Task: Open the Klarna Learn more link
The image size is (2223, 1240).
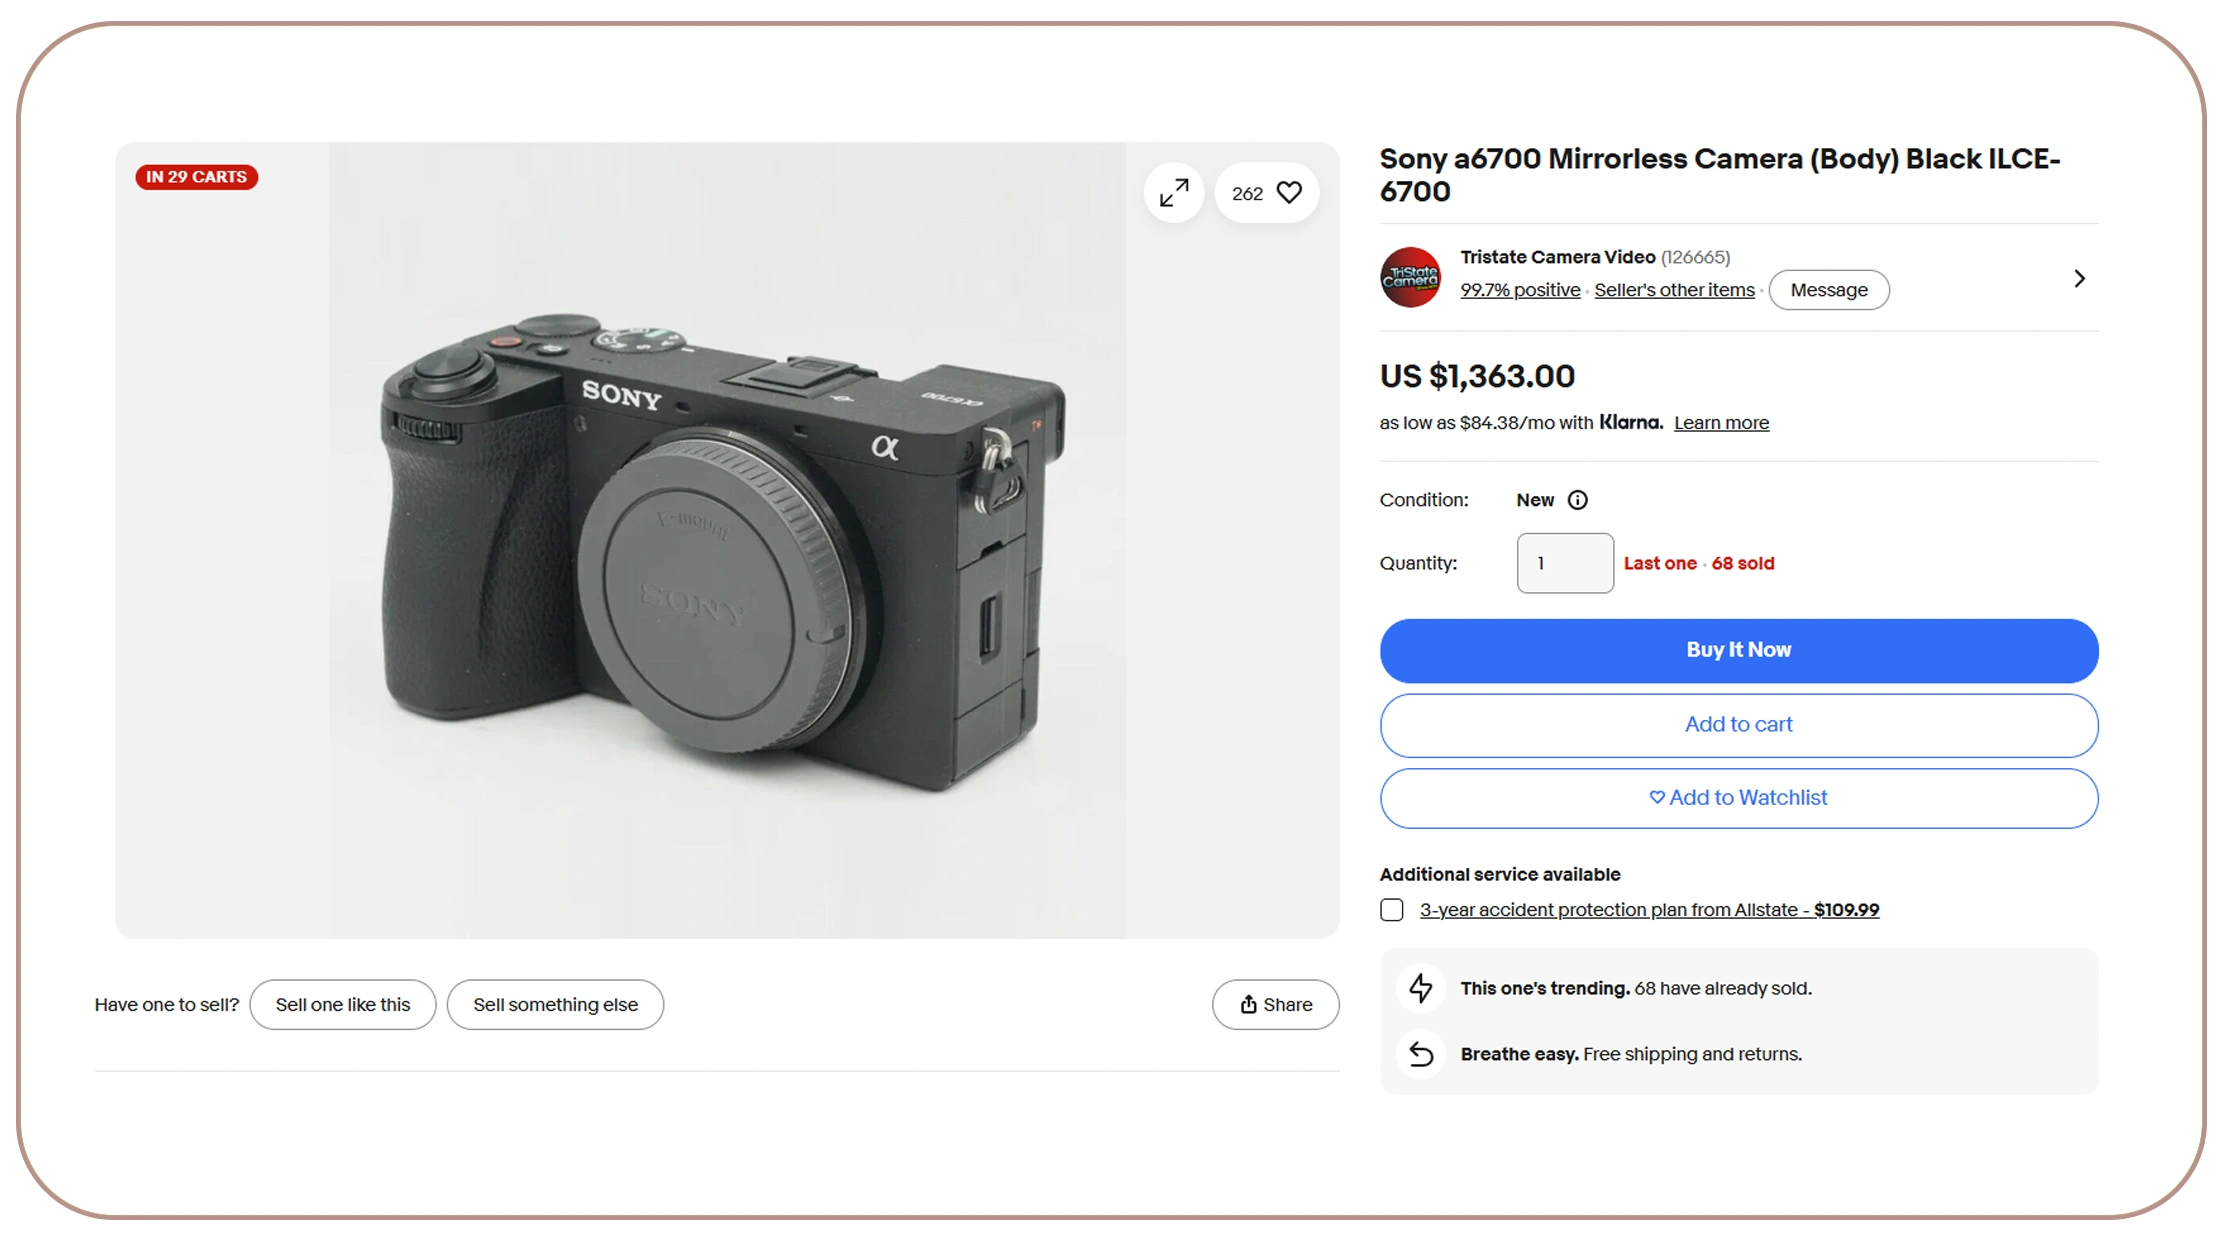Action: point(1721,423)
